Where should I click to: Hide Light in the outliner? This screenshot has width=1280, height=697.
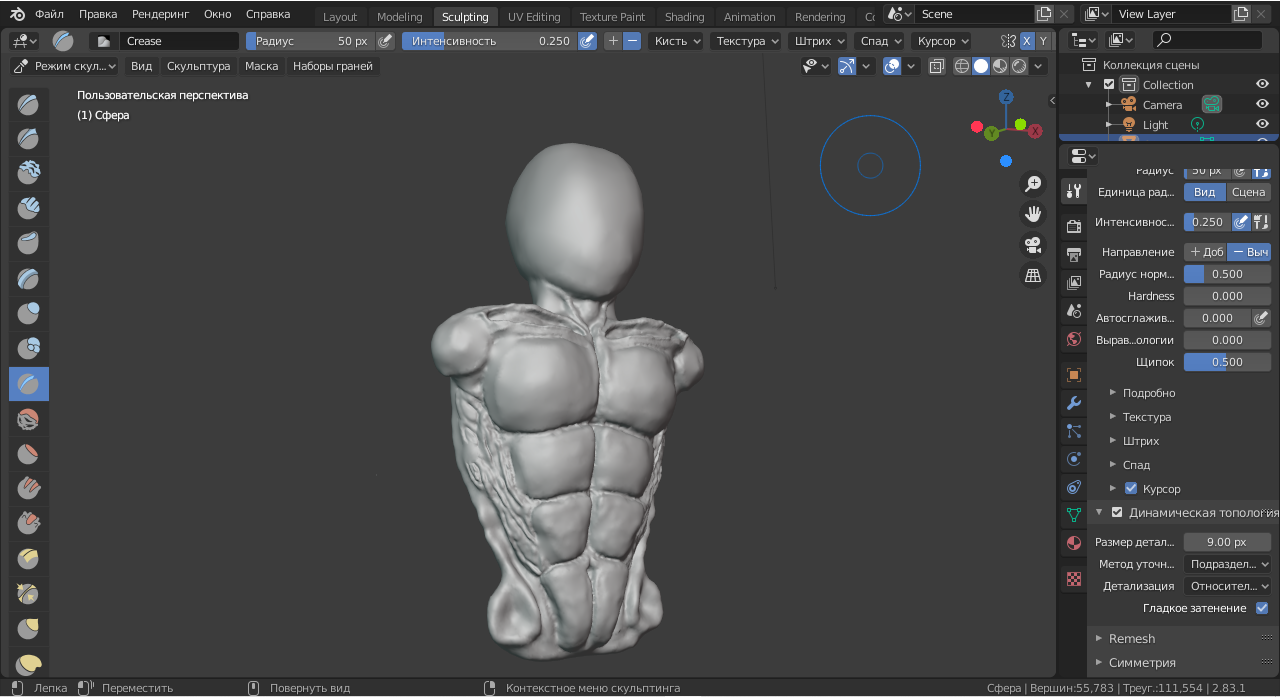(1262, 124)
